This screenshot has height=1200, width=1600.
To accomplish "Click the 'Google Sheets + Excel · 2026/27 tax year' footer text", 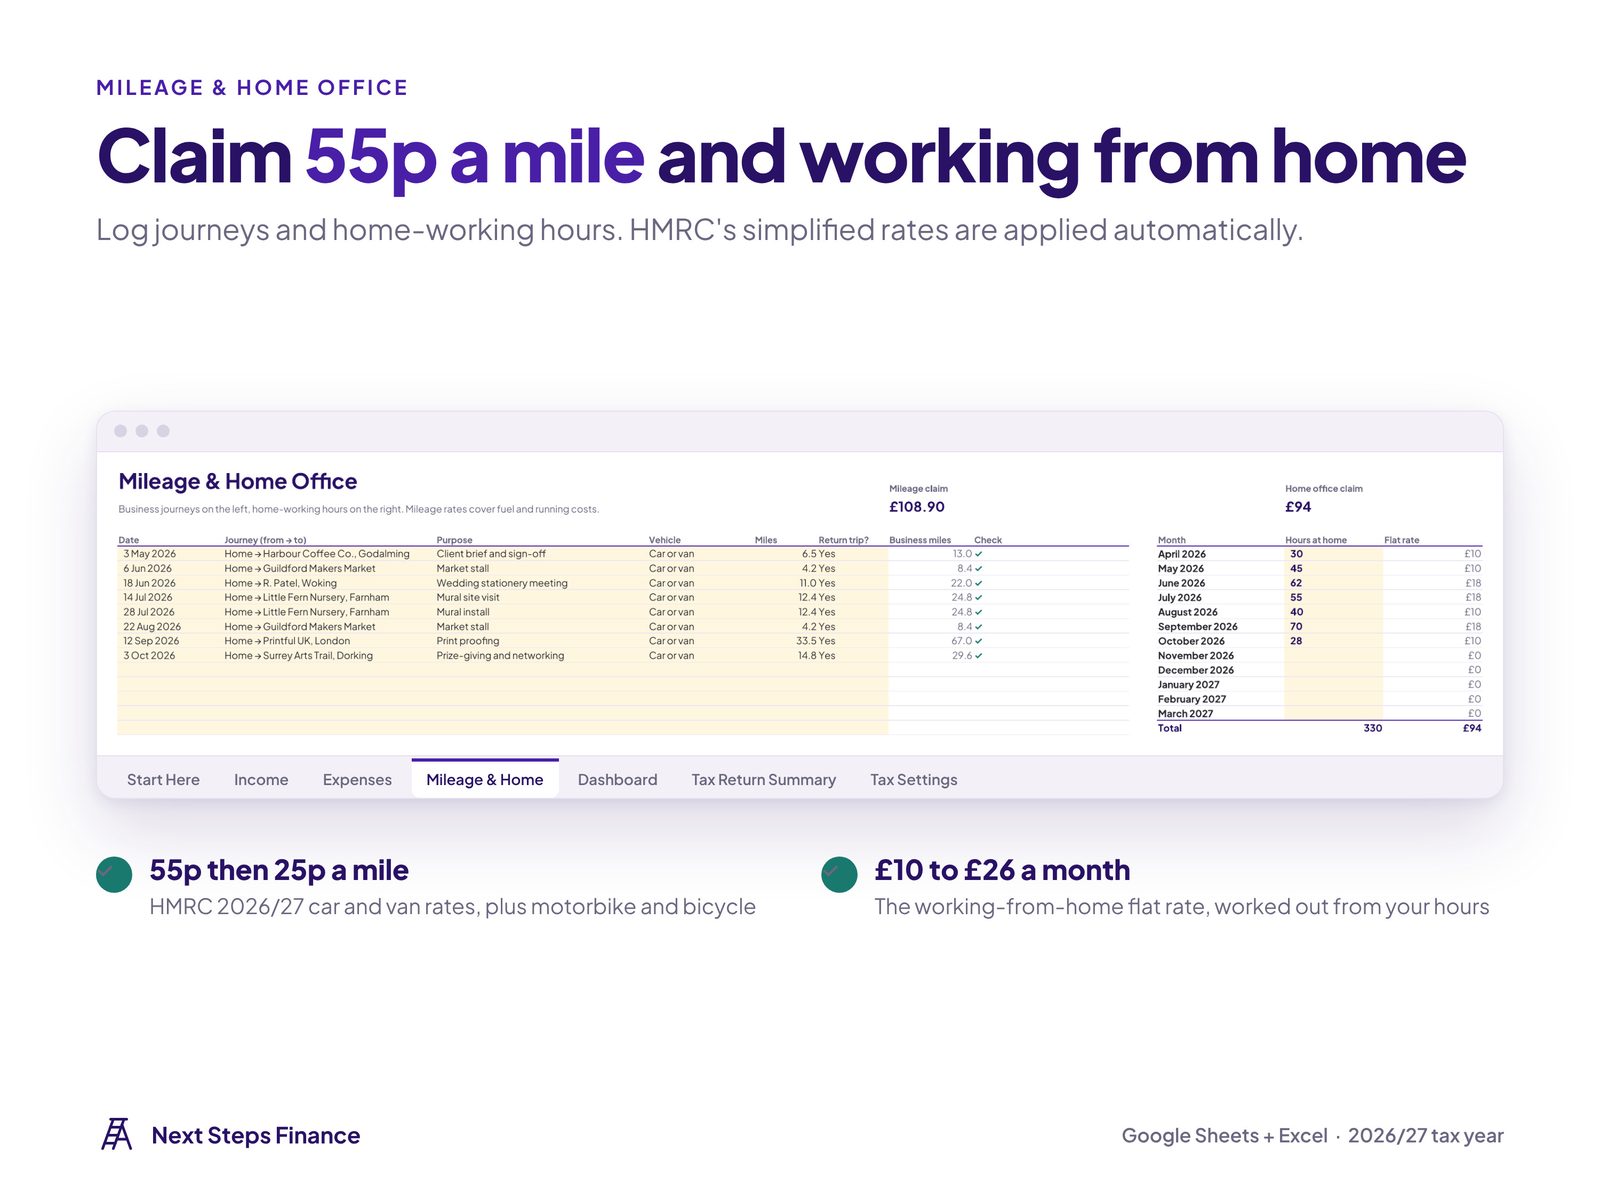I will tap(1312, 1135).
